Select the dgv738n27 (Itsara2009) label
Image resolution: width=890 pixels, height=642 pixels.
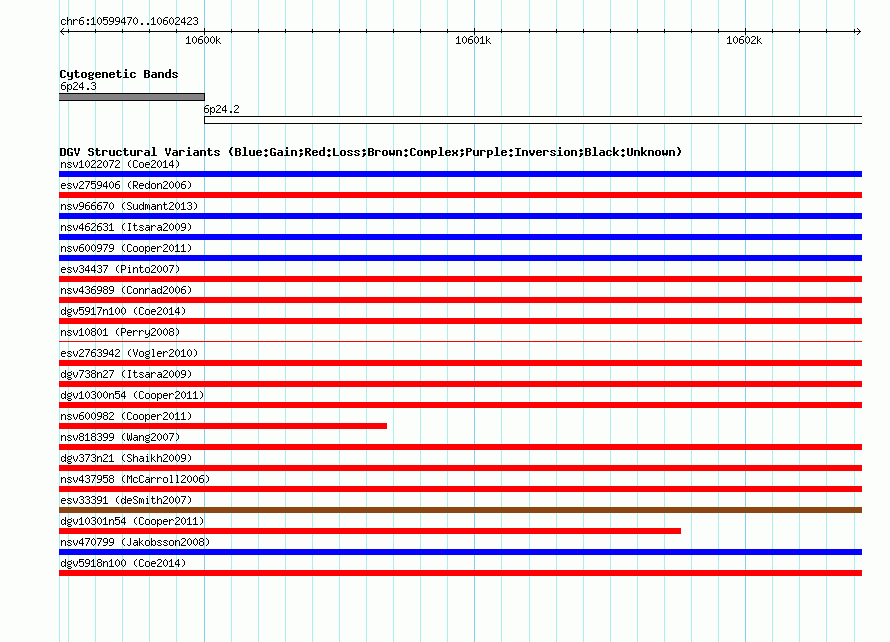126,374
